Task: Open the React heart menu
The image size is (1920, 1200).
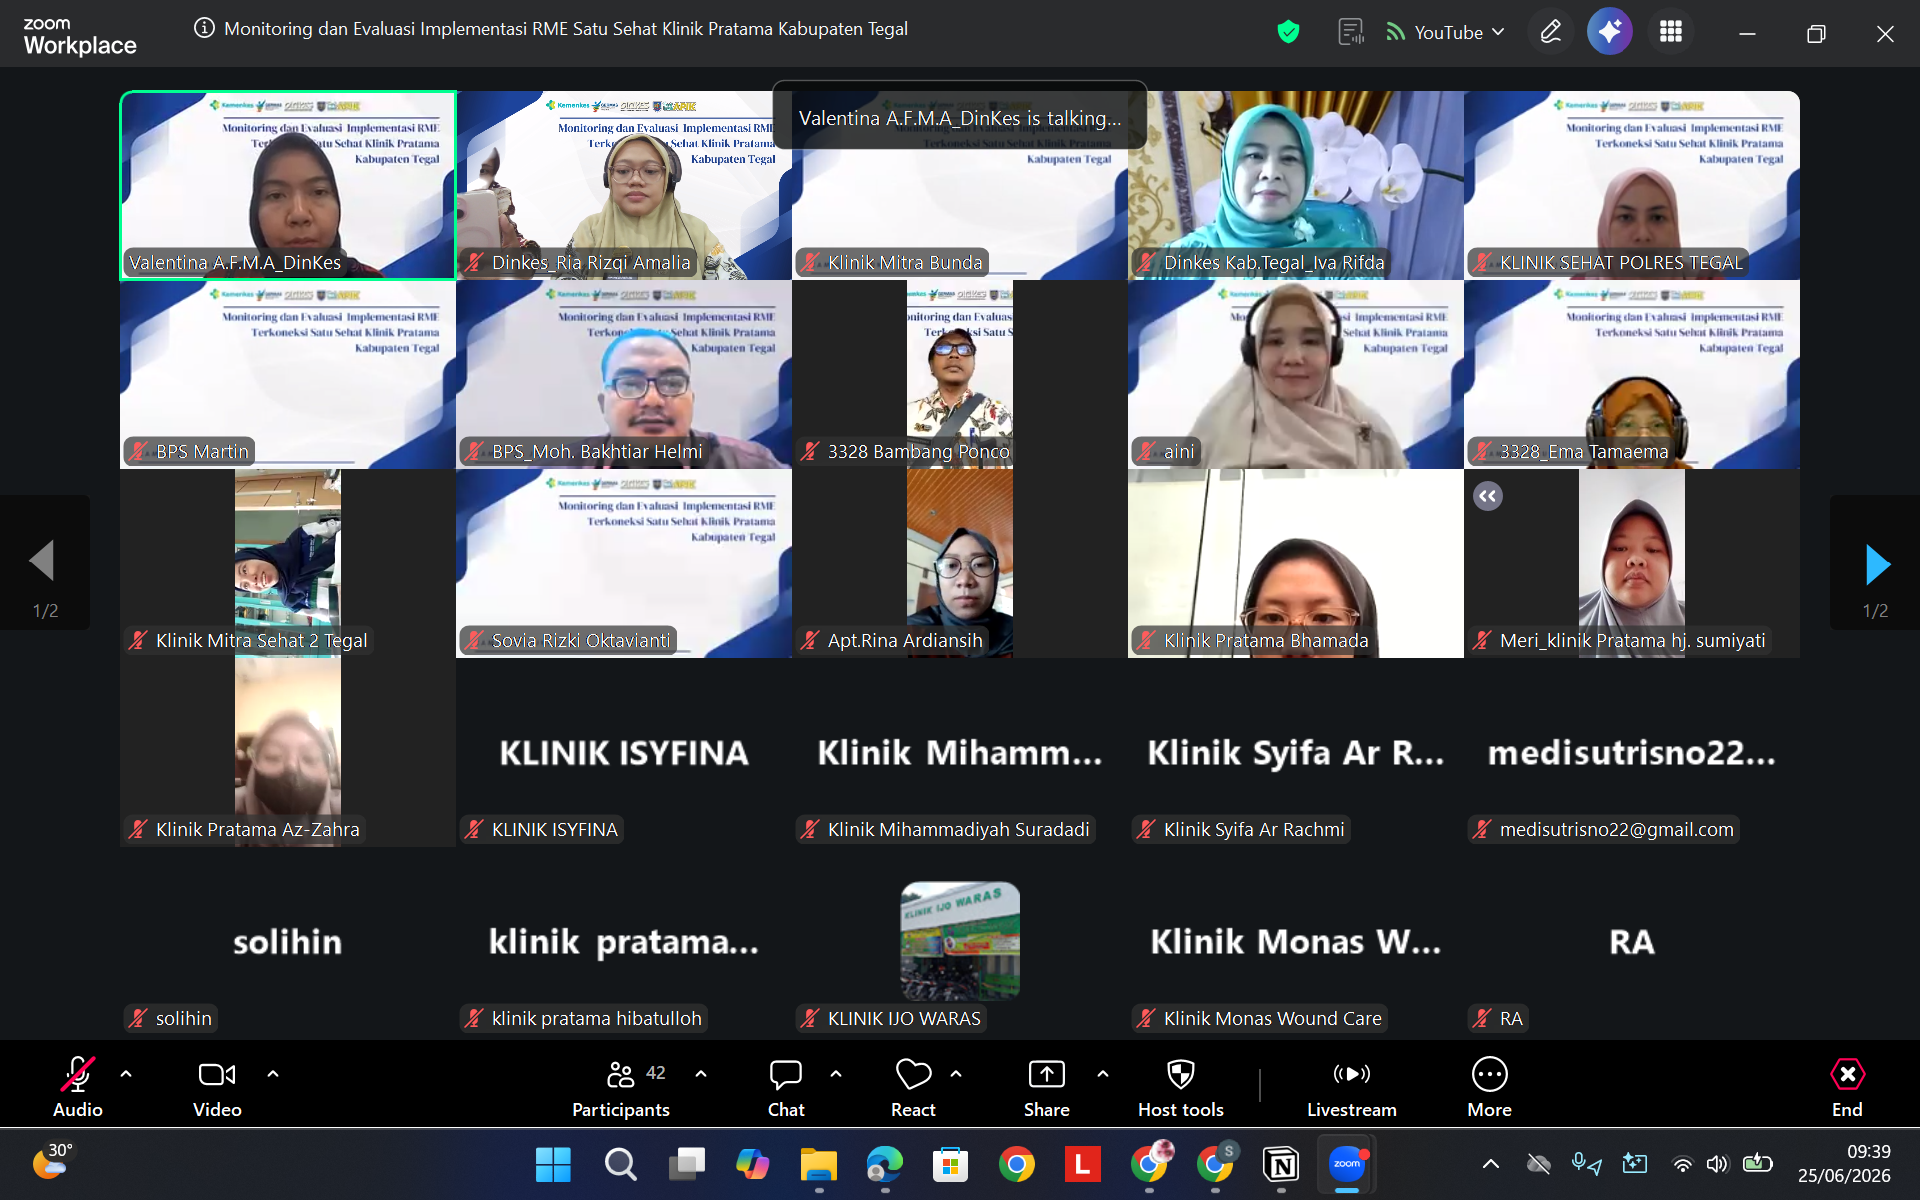Action: pos(913,1087)
